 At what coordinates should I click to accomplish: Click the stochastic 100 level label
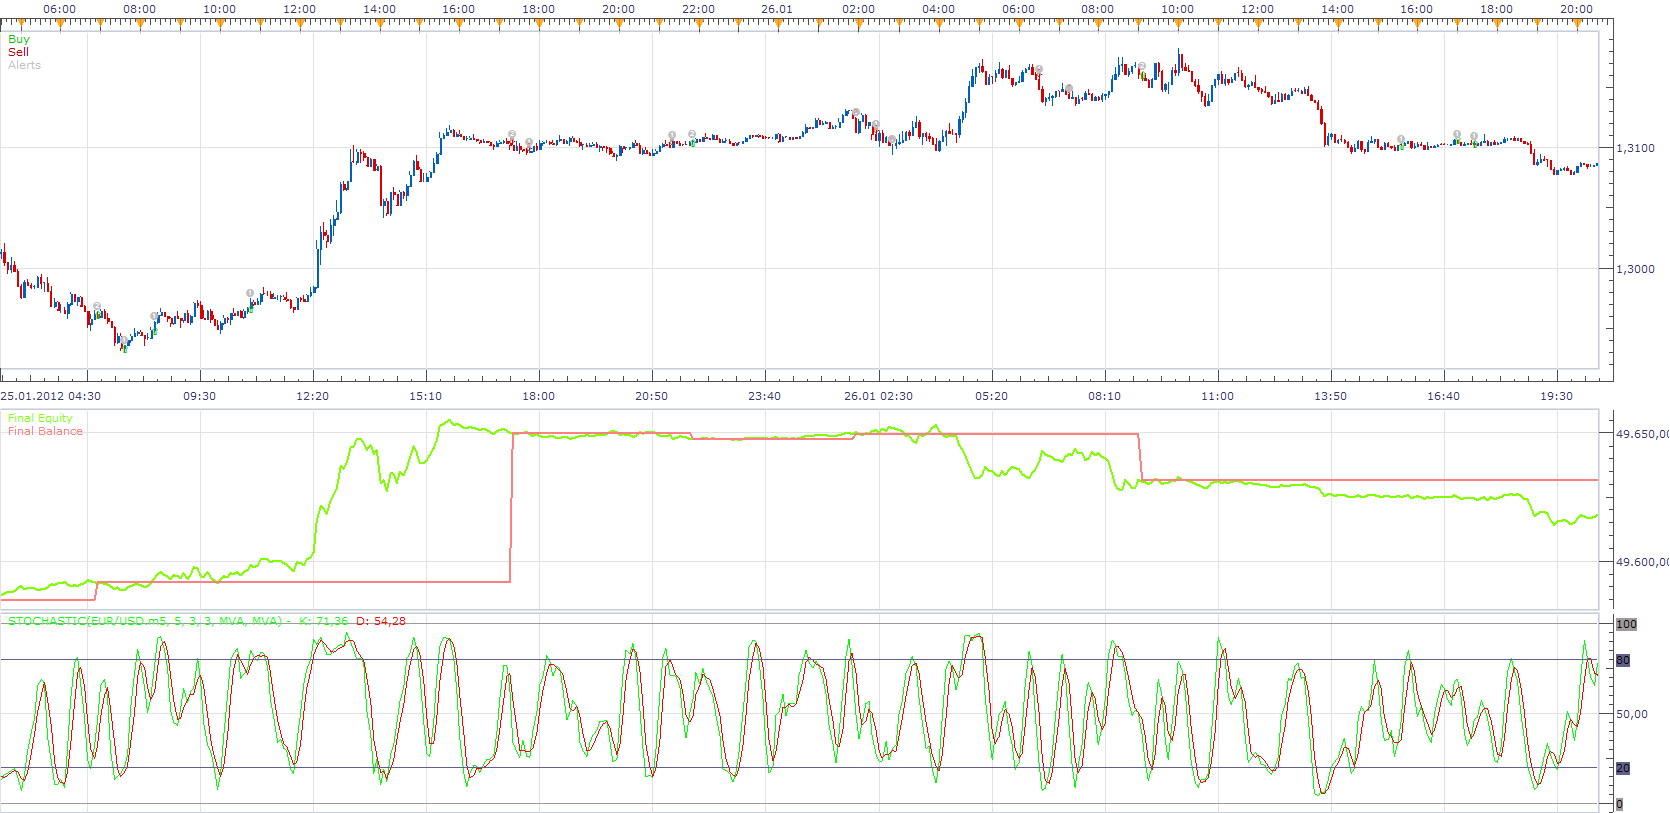[1627, 624]
